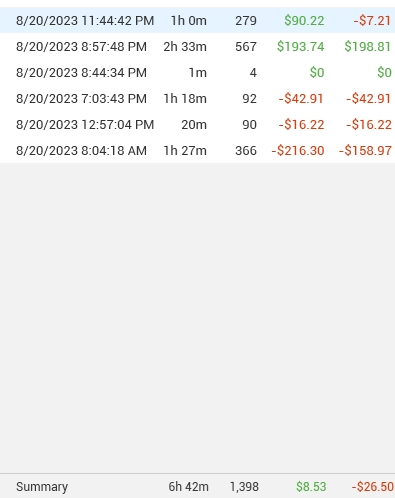Select the 12:57:04 PM session row
Screen dimensions: 395x498
coord(197,124)
